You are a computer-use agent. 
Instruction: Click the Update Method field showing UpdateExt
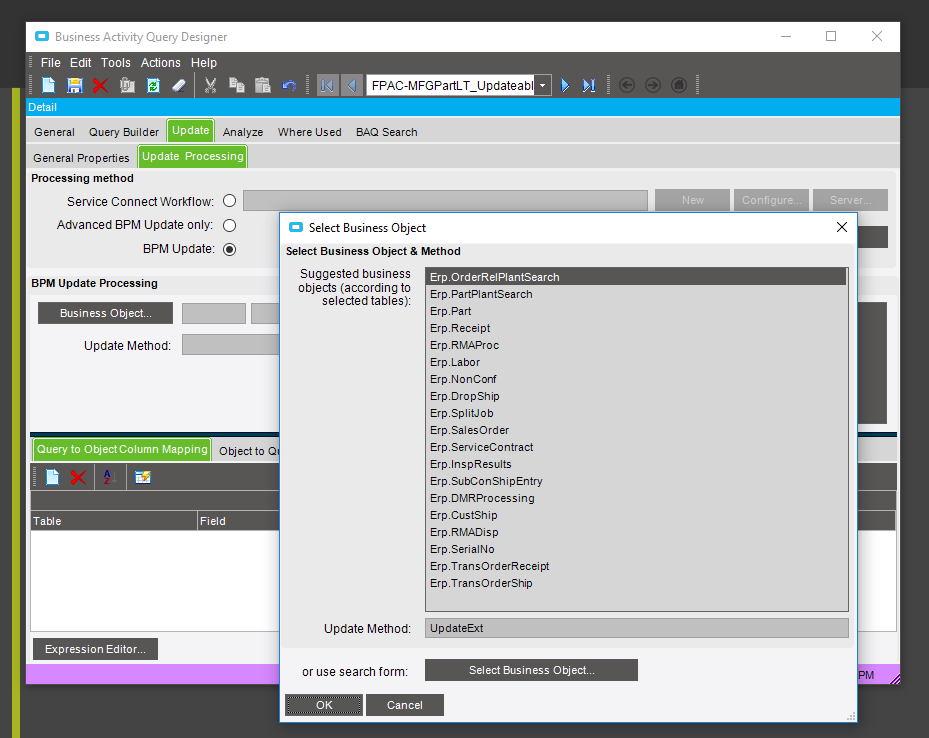pyautogui.click(x=636, y=628)
